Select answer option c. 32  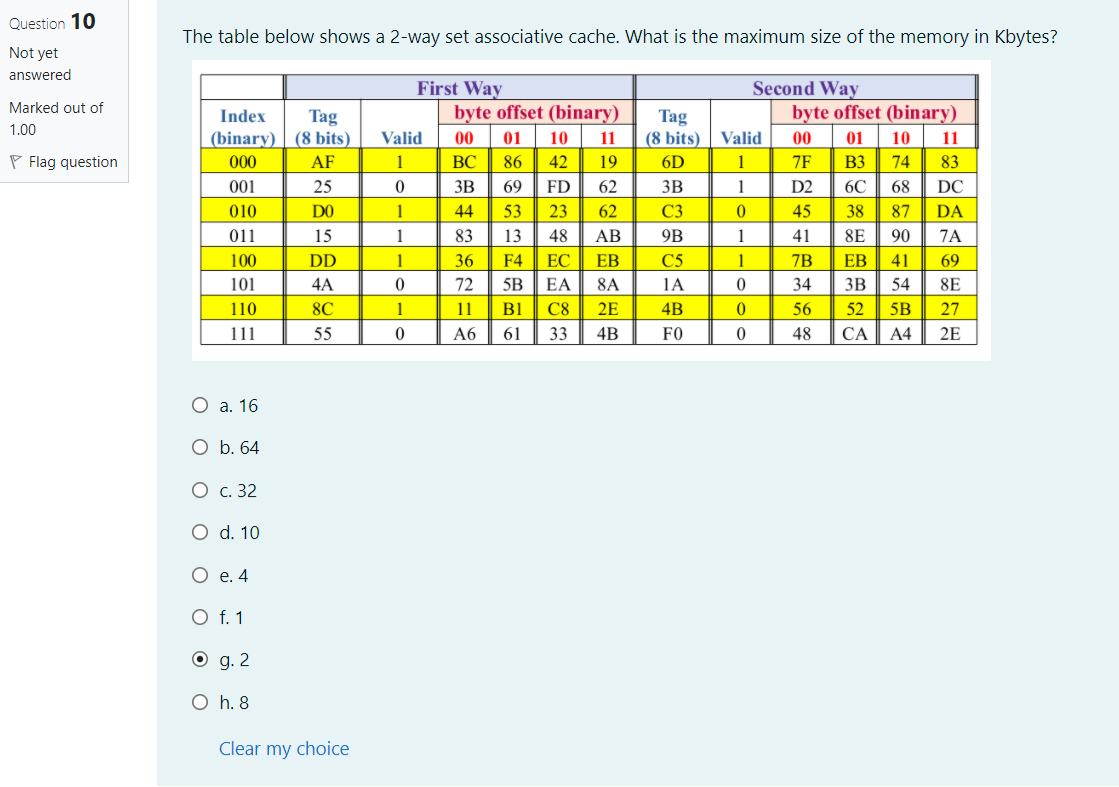pos(200,490)
